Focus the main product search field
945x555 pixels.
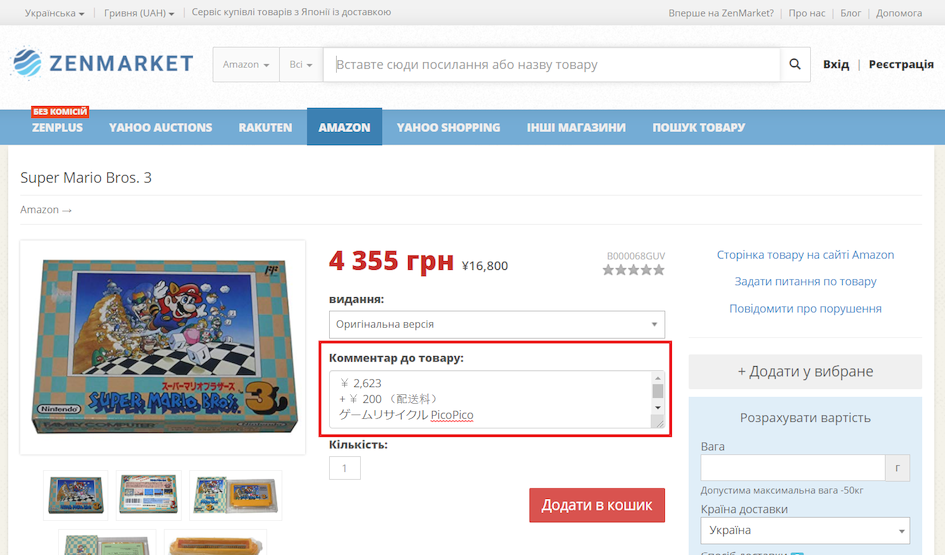[551, 64]
